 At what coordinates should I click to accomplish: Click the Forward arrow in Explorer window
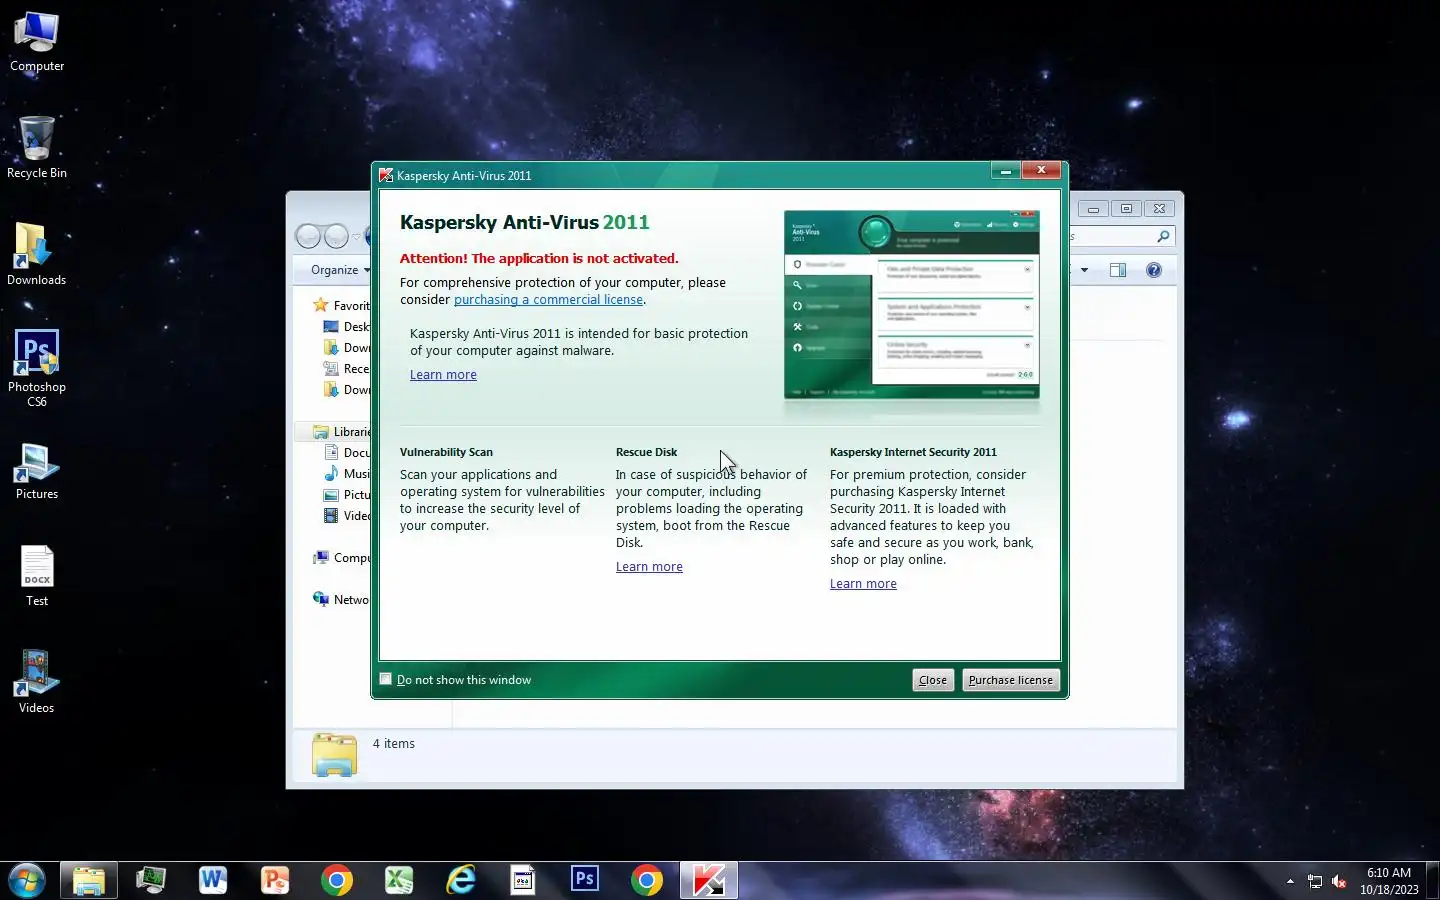[x=336, y=236]
